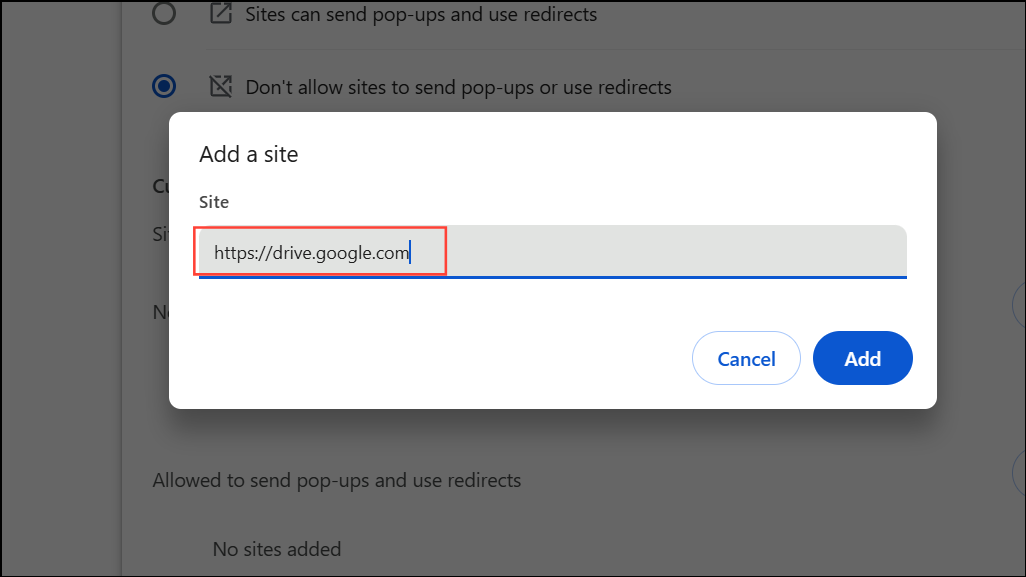Click the 'Allowed to send pop-ups and use redirects' heading
Image resolution: width=1026 pixels, height=577 pixels.
pos(337,480)
